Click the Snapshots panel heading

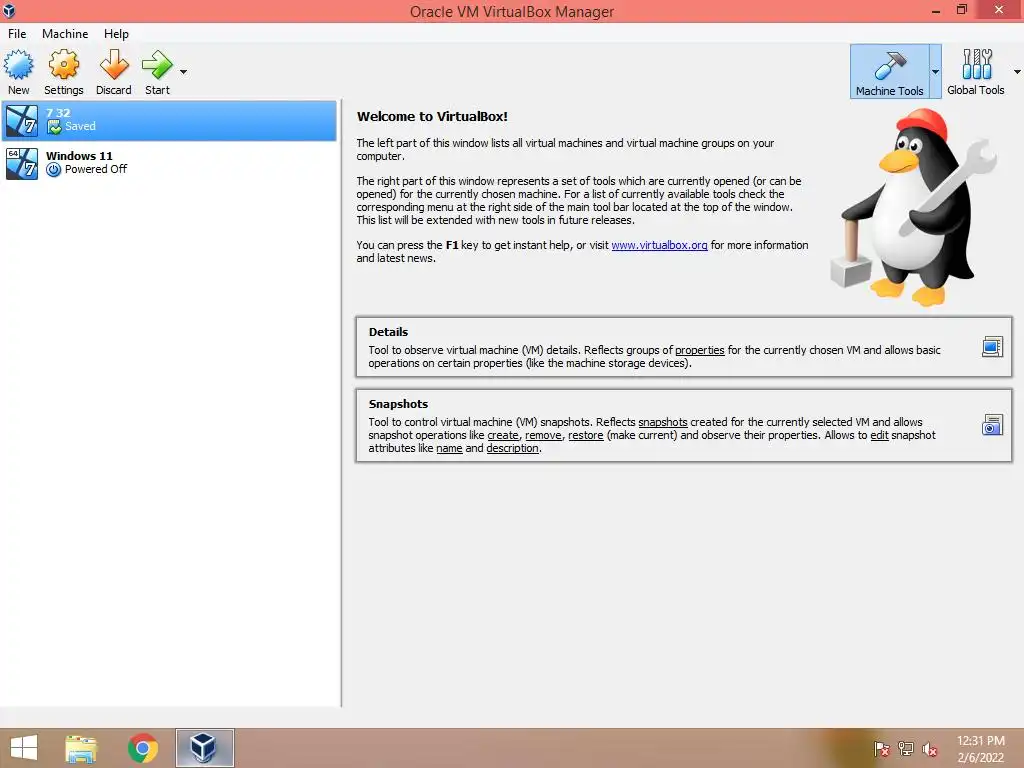[398, 404]
